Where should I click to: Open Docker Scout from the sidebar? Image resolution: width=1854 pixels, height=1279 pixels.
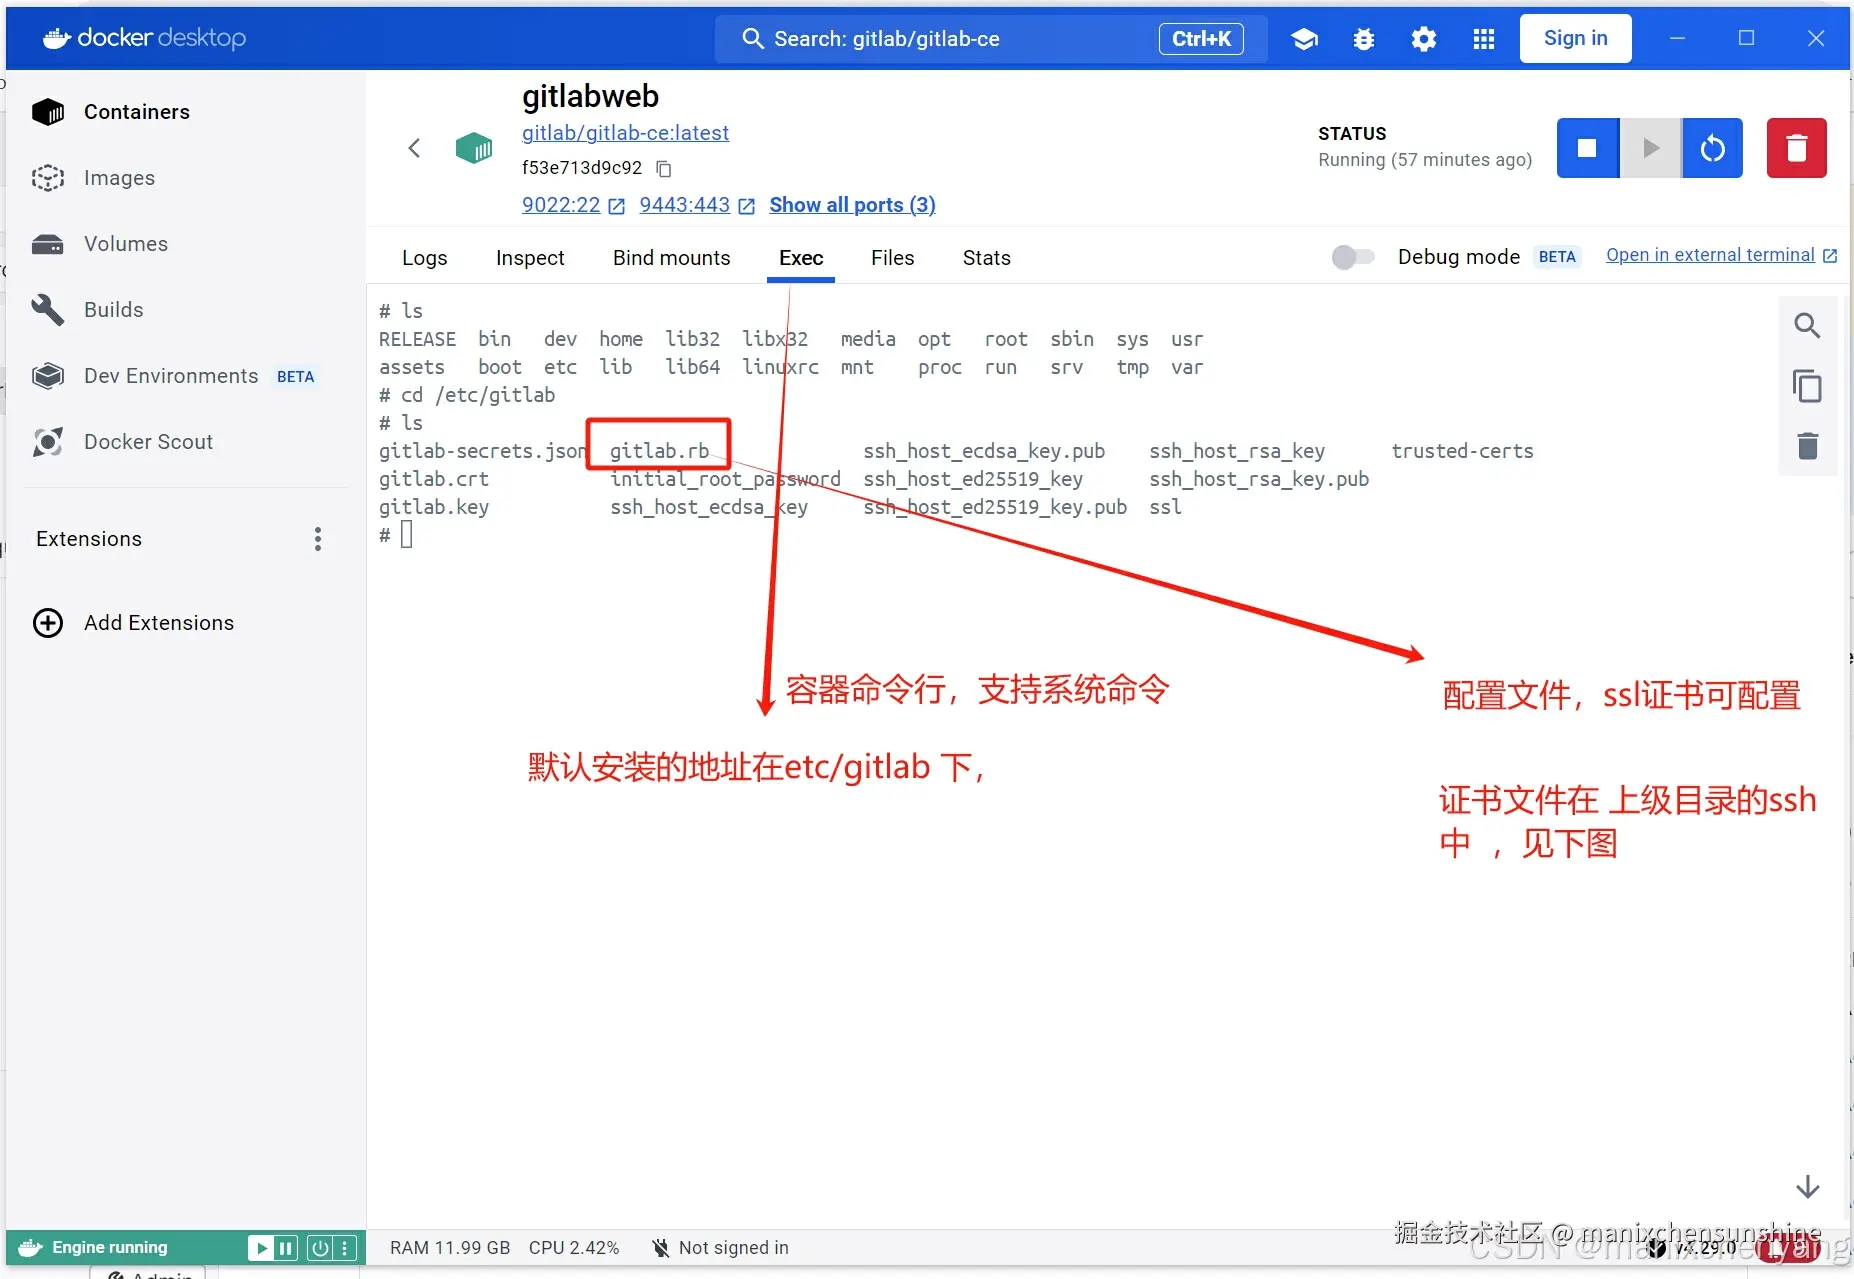(46, 441)
